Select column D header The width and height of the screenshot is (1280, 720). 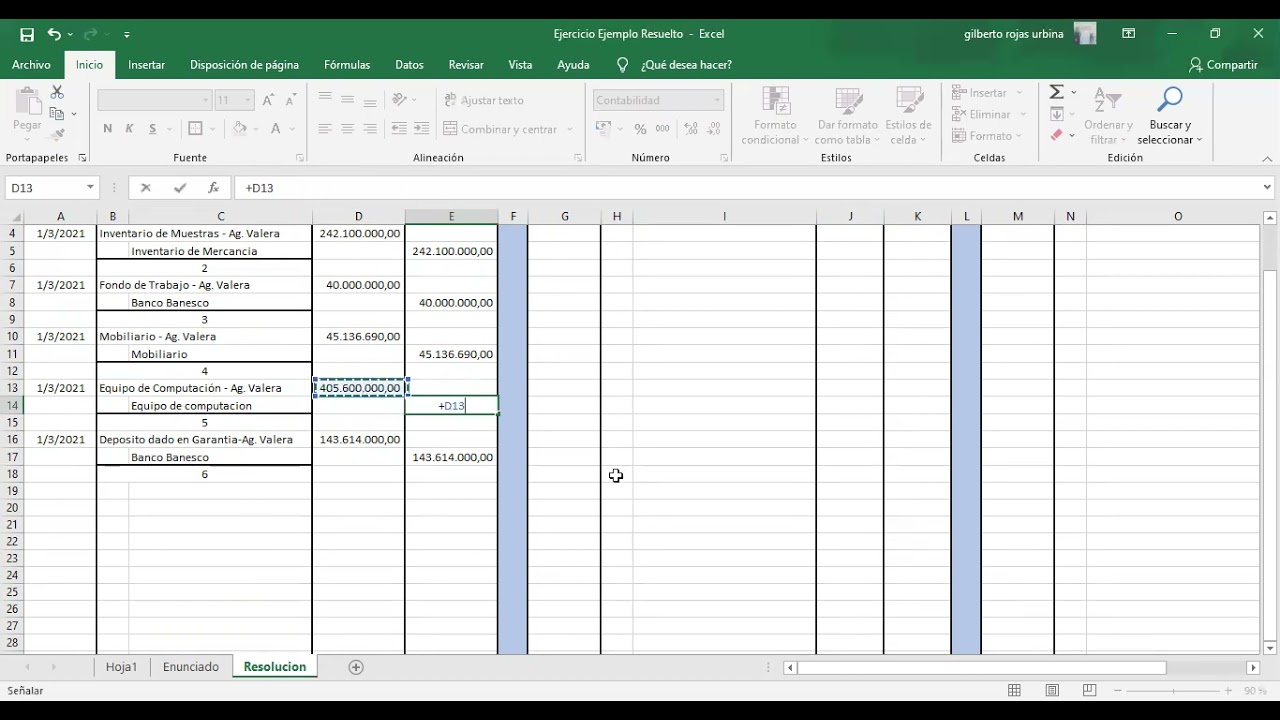click(358, 216)
